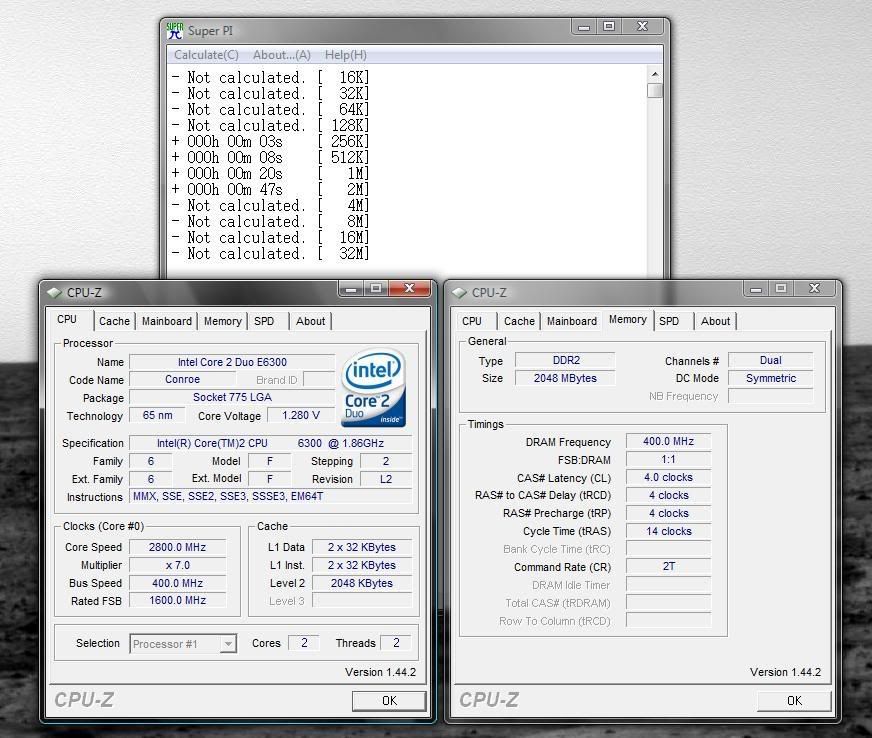
Task: Click the memory Type value 'DDR2'
Action: tap(566, 360)
